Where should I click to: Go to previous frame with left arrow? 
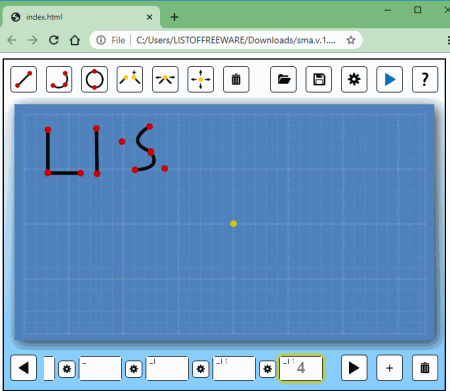click(x=23, y=368)
